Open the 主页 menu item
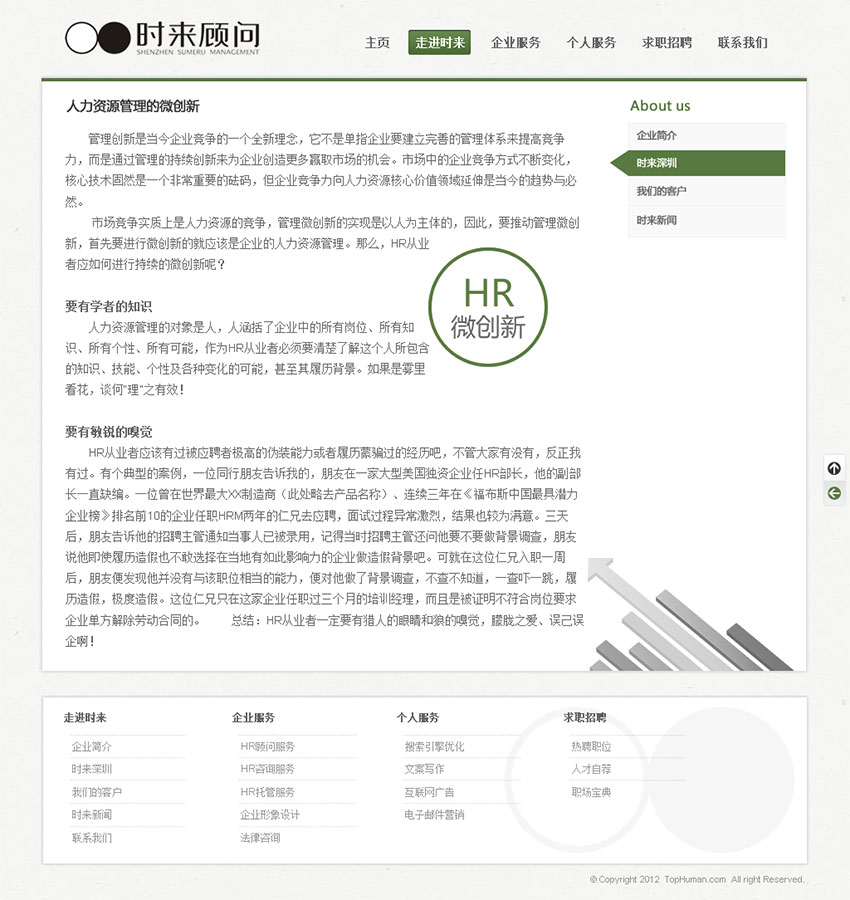850x900 pixels. point(377,43)
